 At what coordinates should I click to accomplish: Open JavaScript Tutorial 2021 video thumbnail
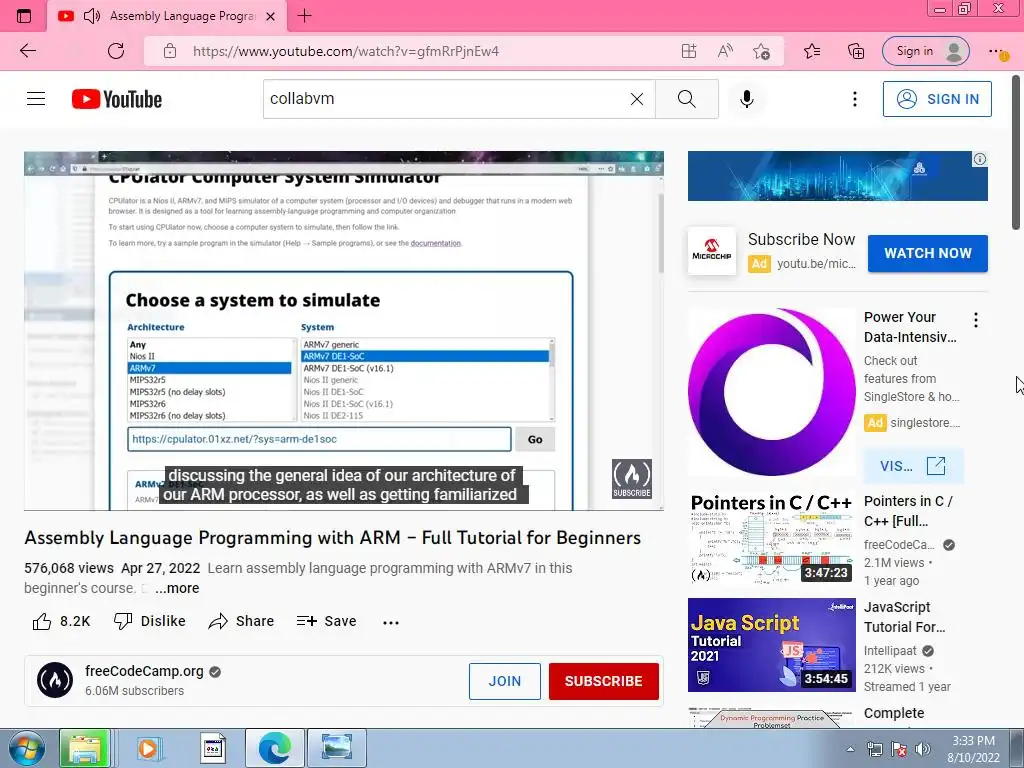click(771, 645)
